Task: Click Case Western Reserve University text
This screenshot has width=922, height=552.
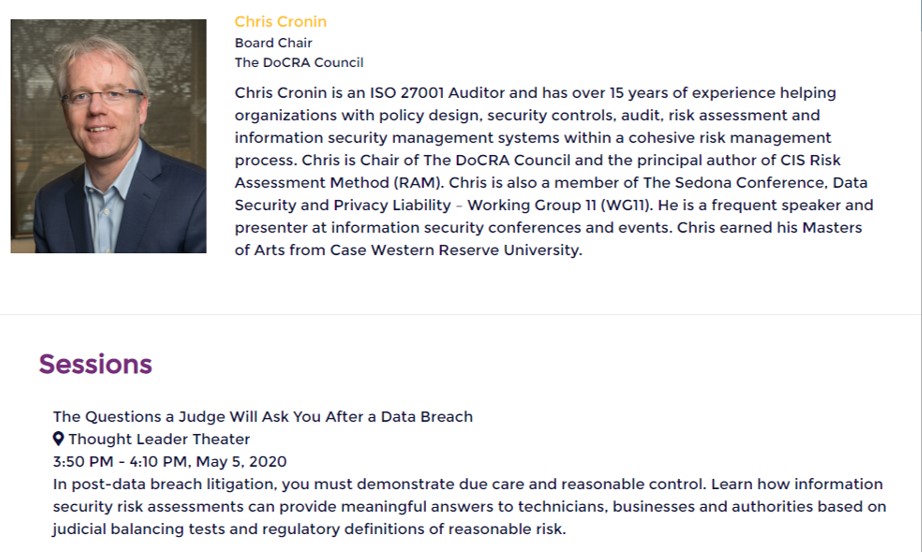Action: point(456,250)
